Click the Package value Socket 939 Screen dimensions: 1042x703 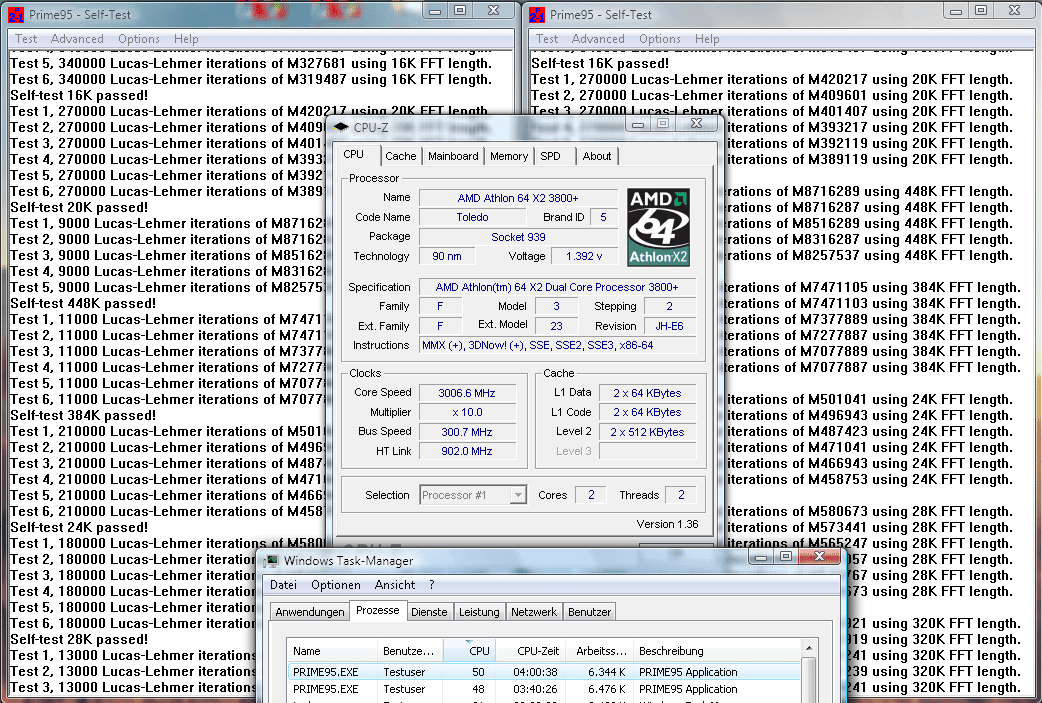pyautogui.click(x=518, y=237)
